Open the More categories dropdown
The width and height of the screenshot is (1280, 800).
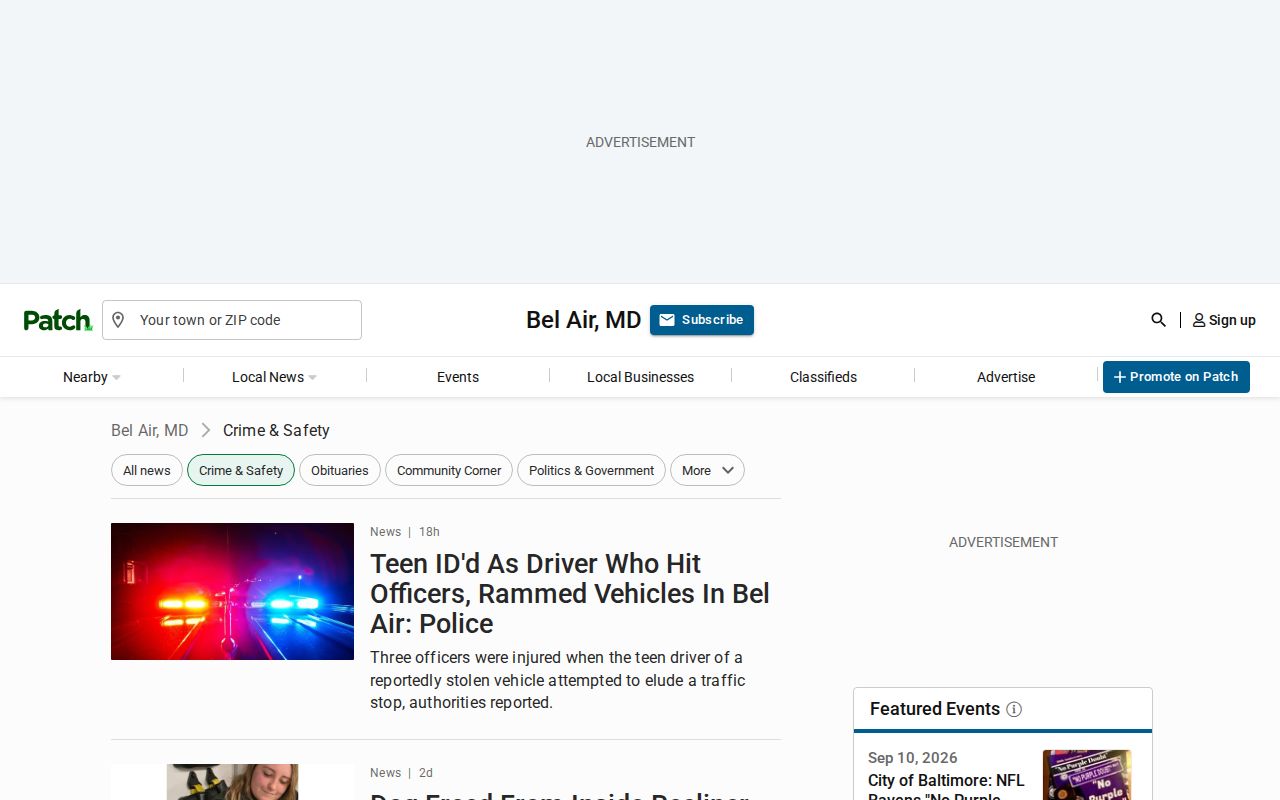[x=707, y=470]
